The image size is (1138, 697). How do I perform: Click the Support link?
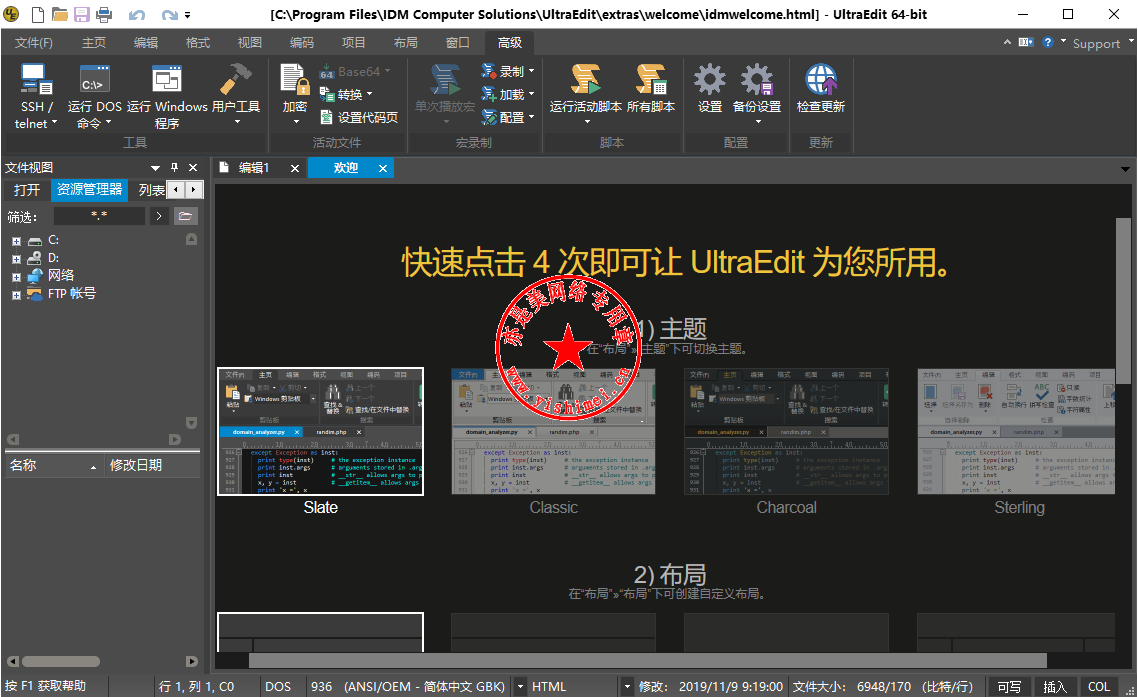pyautogui.click(x=1096, y=44)
